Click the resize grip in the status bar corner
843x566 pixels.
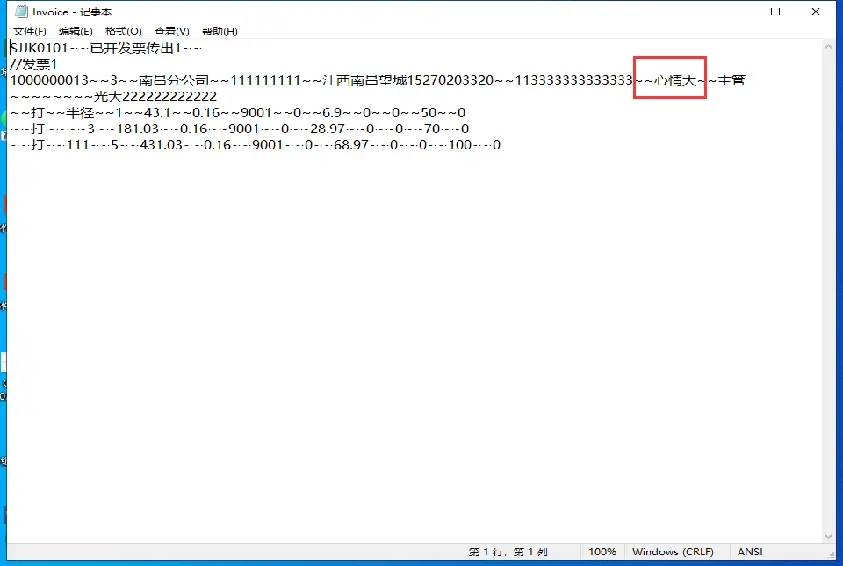pyautogui.click(x=831, y=554)
